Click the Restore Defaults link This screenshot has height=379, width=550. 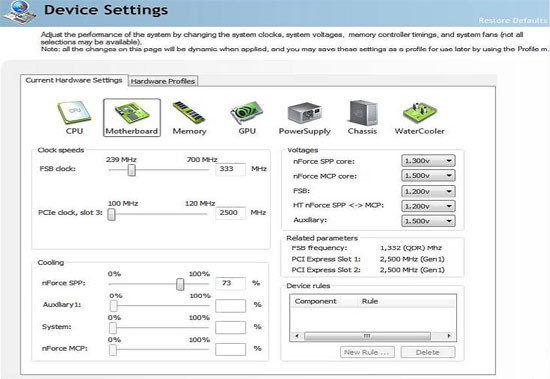click(x=513, y=20)
